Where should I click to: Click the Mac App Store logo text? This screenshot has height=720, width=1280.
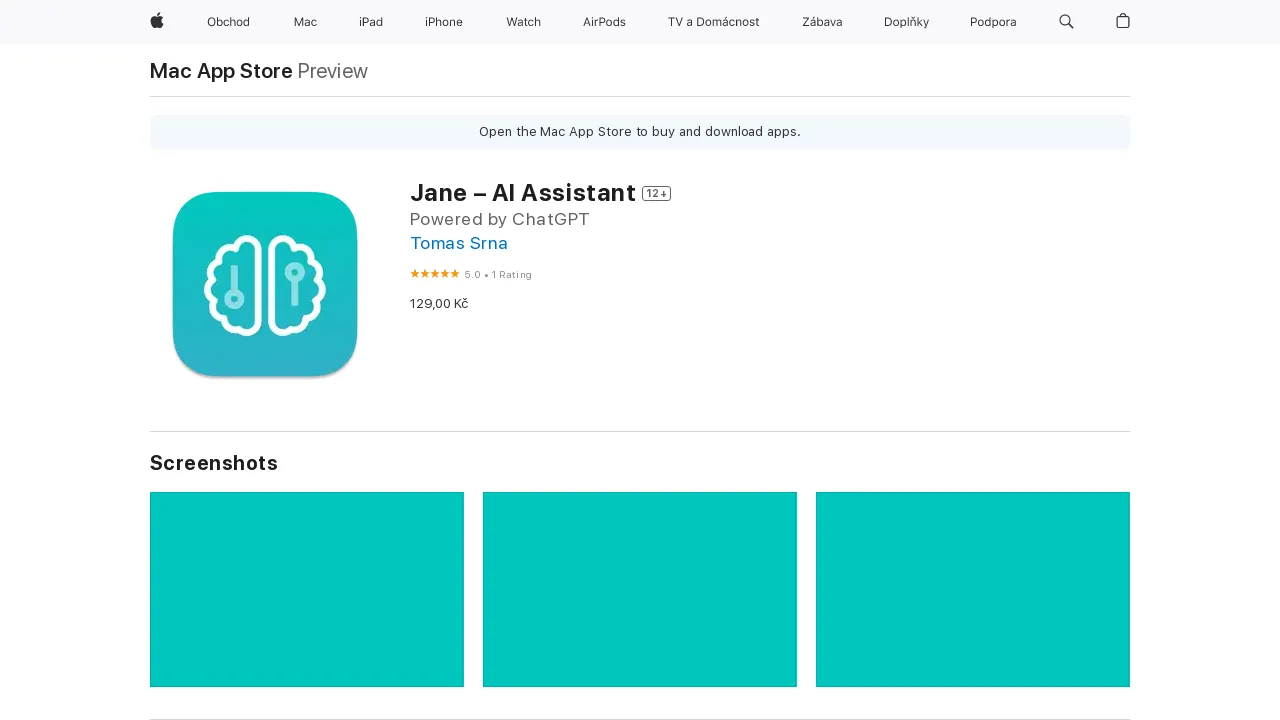pyautogui.click(x=220, y=71)
